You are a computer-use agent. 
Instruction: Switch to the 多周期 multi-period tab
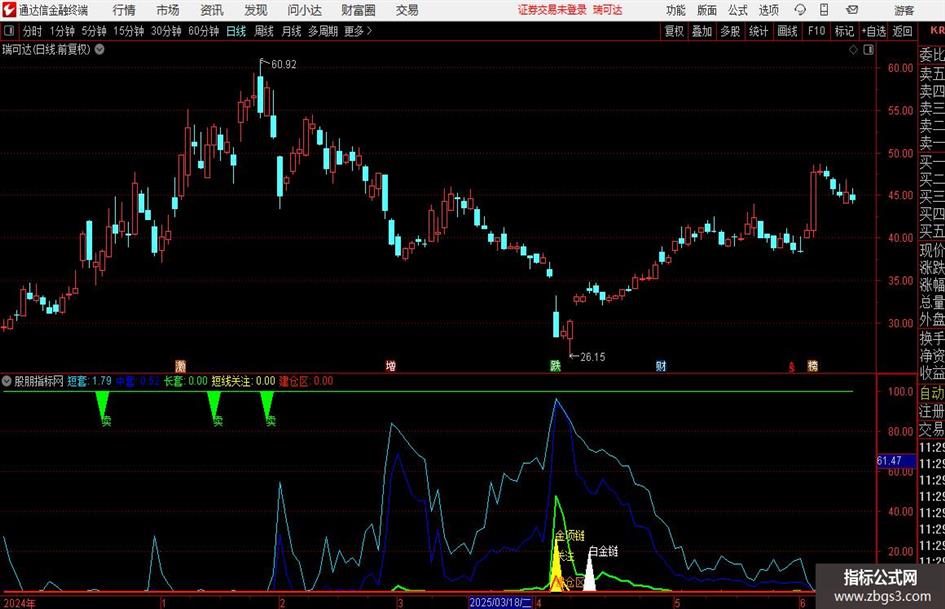point(323,31)
